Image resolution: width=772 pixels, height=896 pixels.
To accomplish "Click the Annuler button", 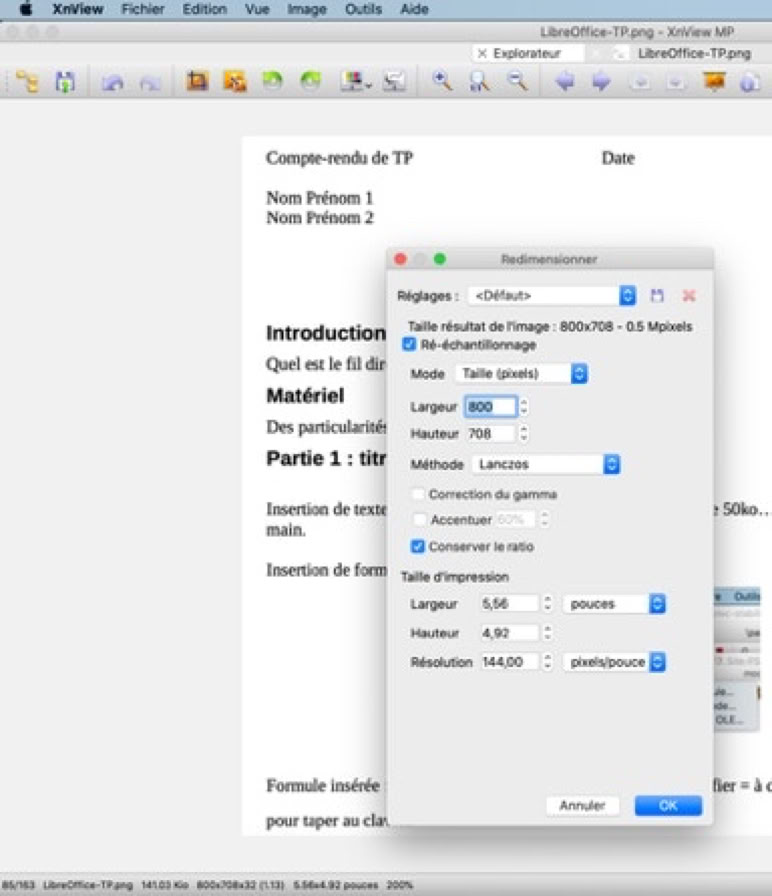I will tap(583, 805).
